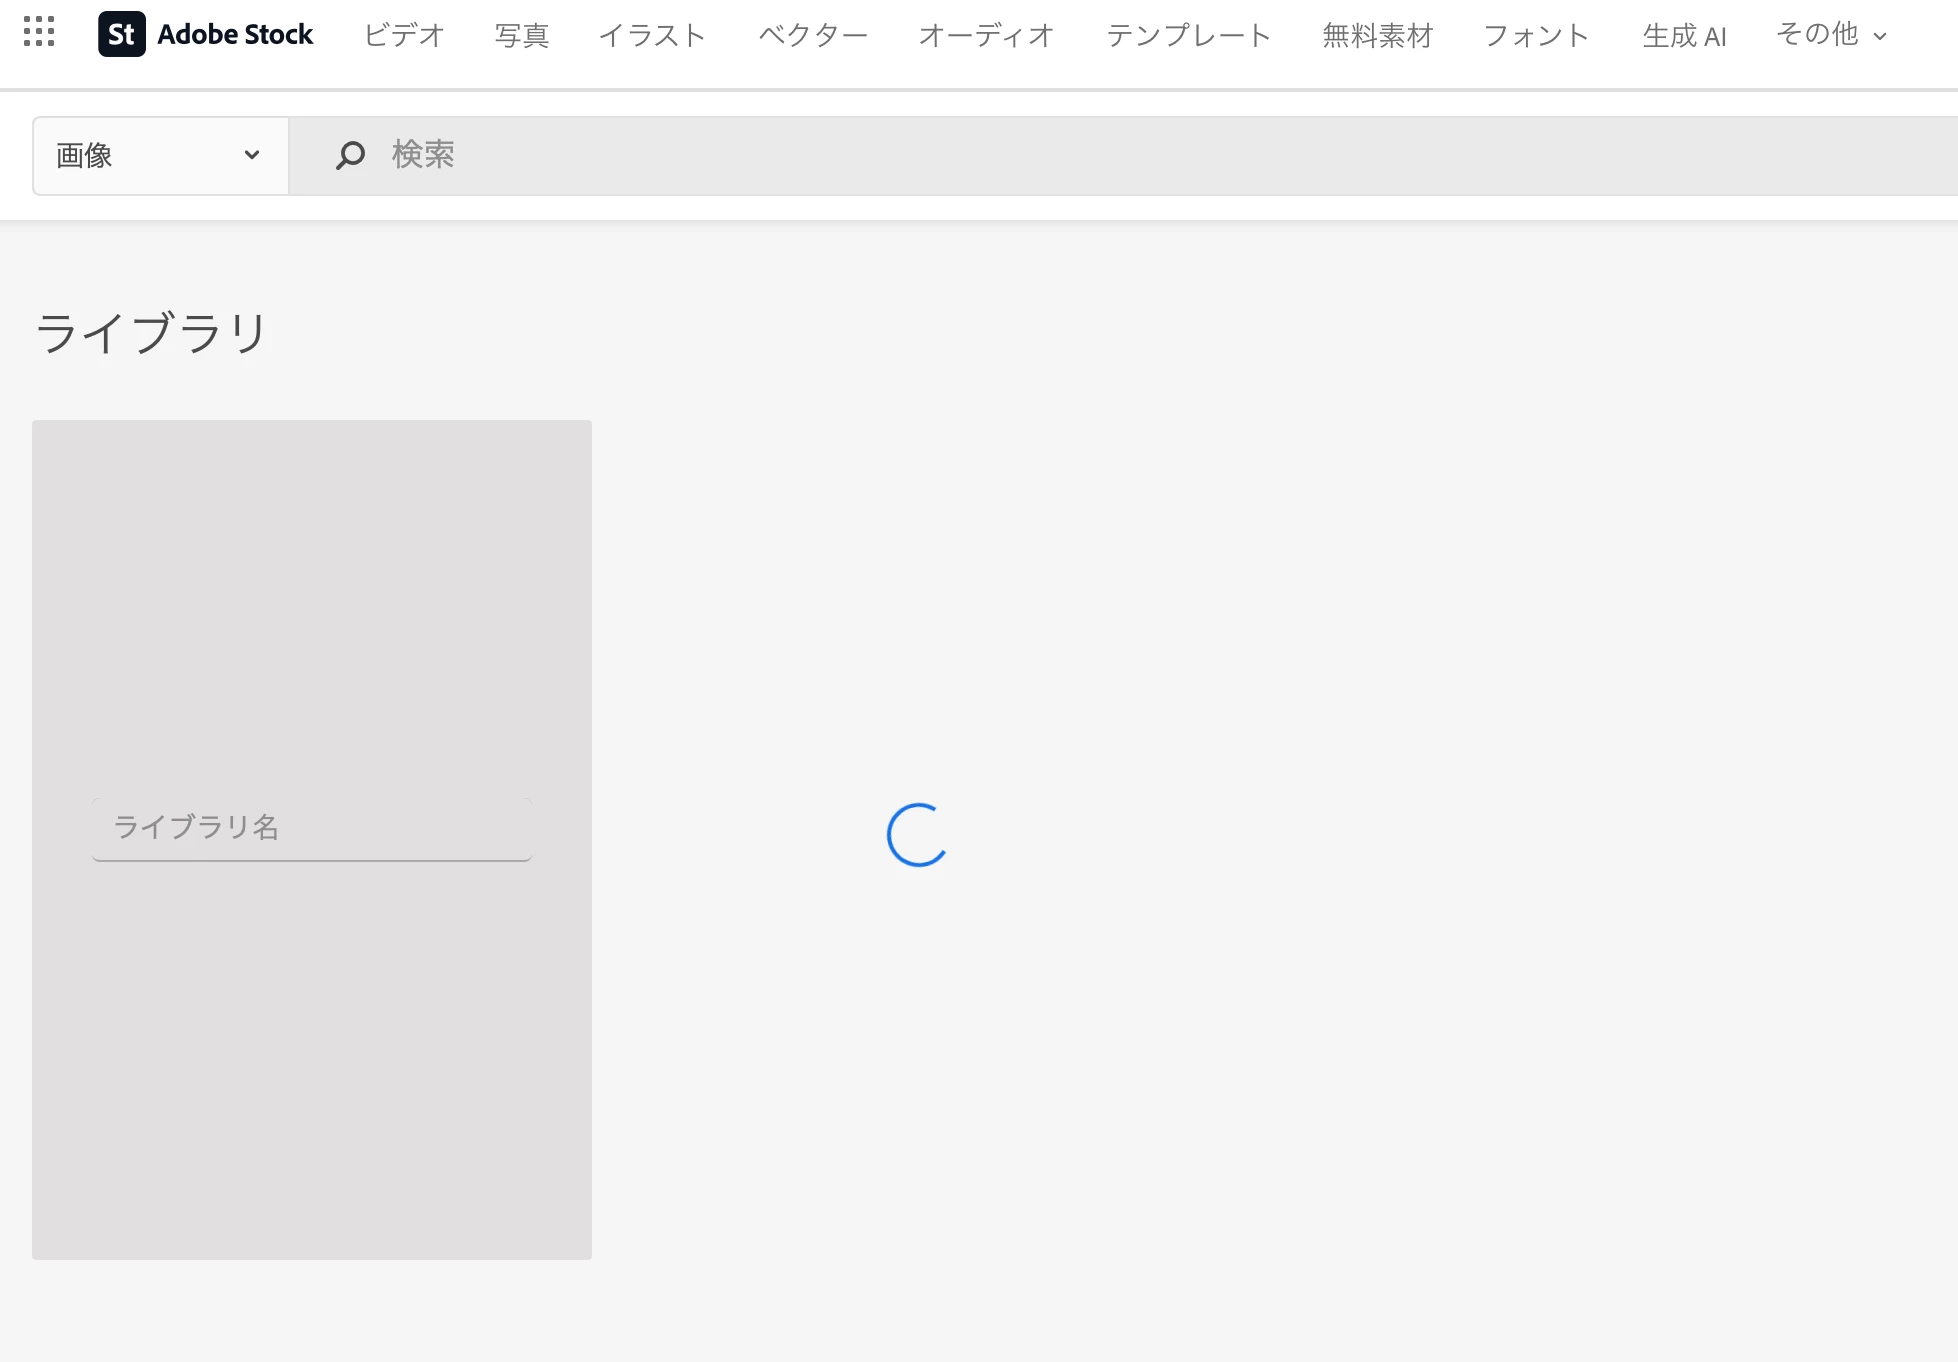Navigate to オーディオ section
The height and width of the screenshot is (1362, 1958).
(x=986, y=35)
